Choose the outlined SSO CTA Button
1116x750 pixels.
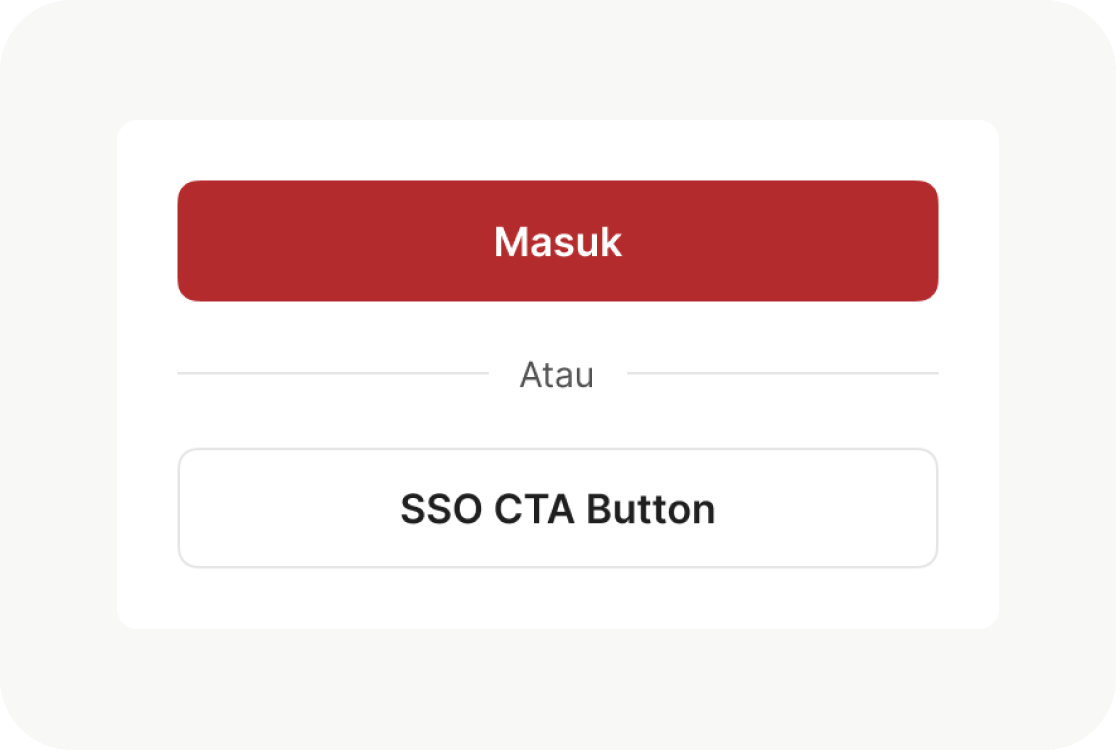(x=557, y=508)
